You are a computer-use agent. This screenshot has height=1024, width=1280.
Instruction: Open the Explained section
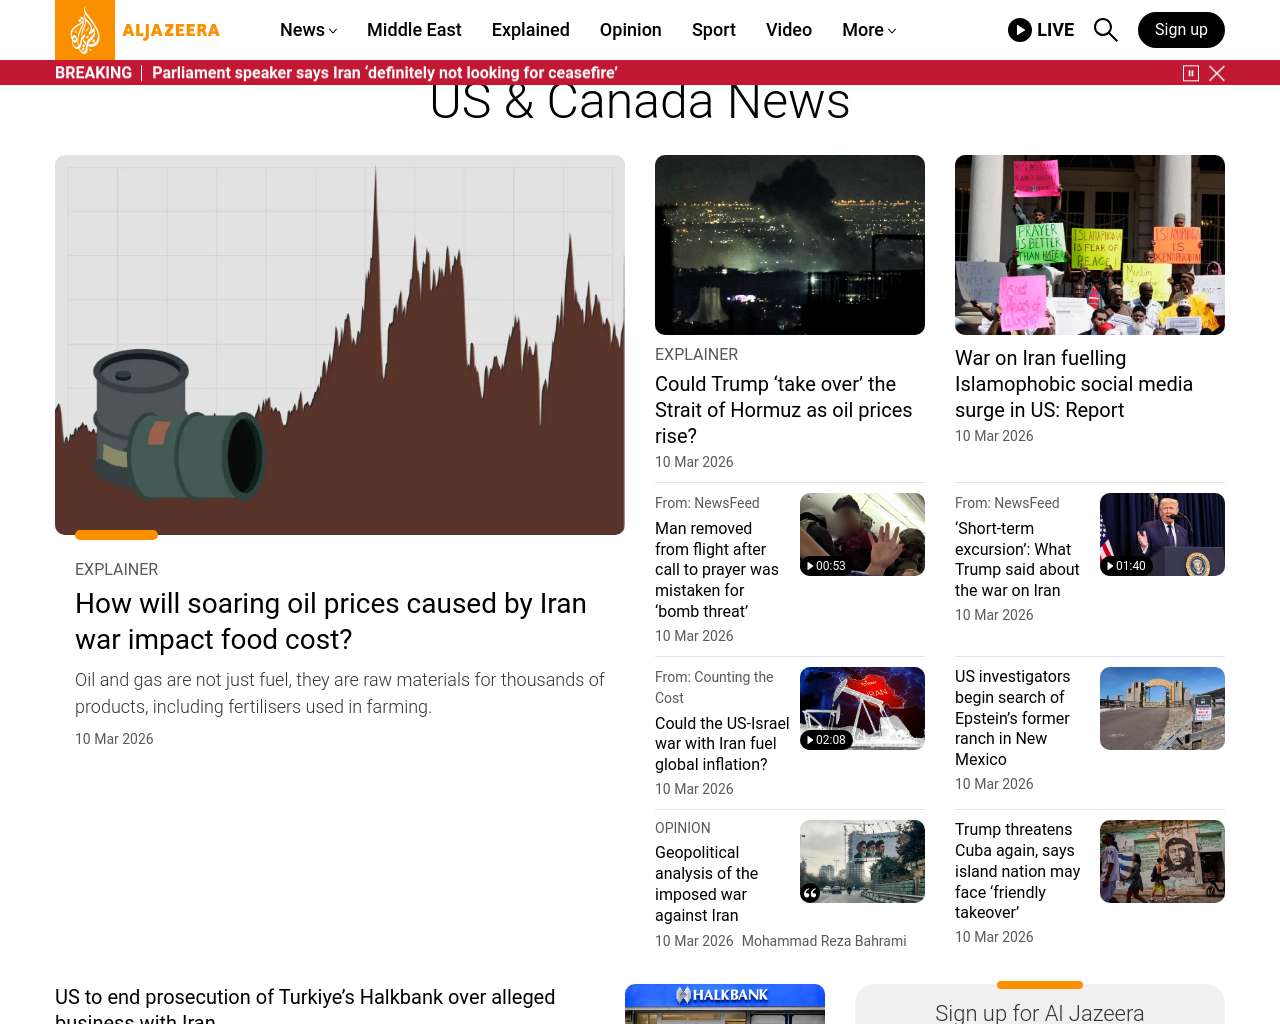coord(531,30)
